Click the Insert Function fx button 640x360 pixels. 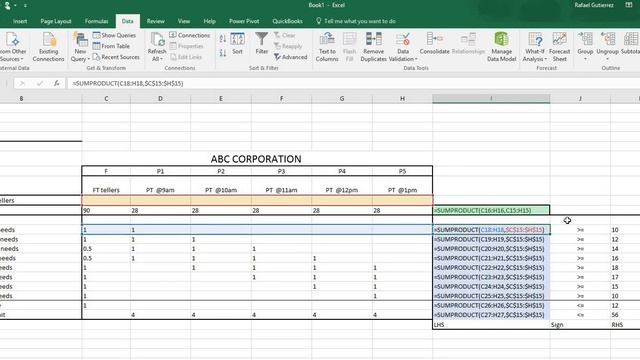pos(56,83)
